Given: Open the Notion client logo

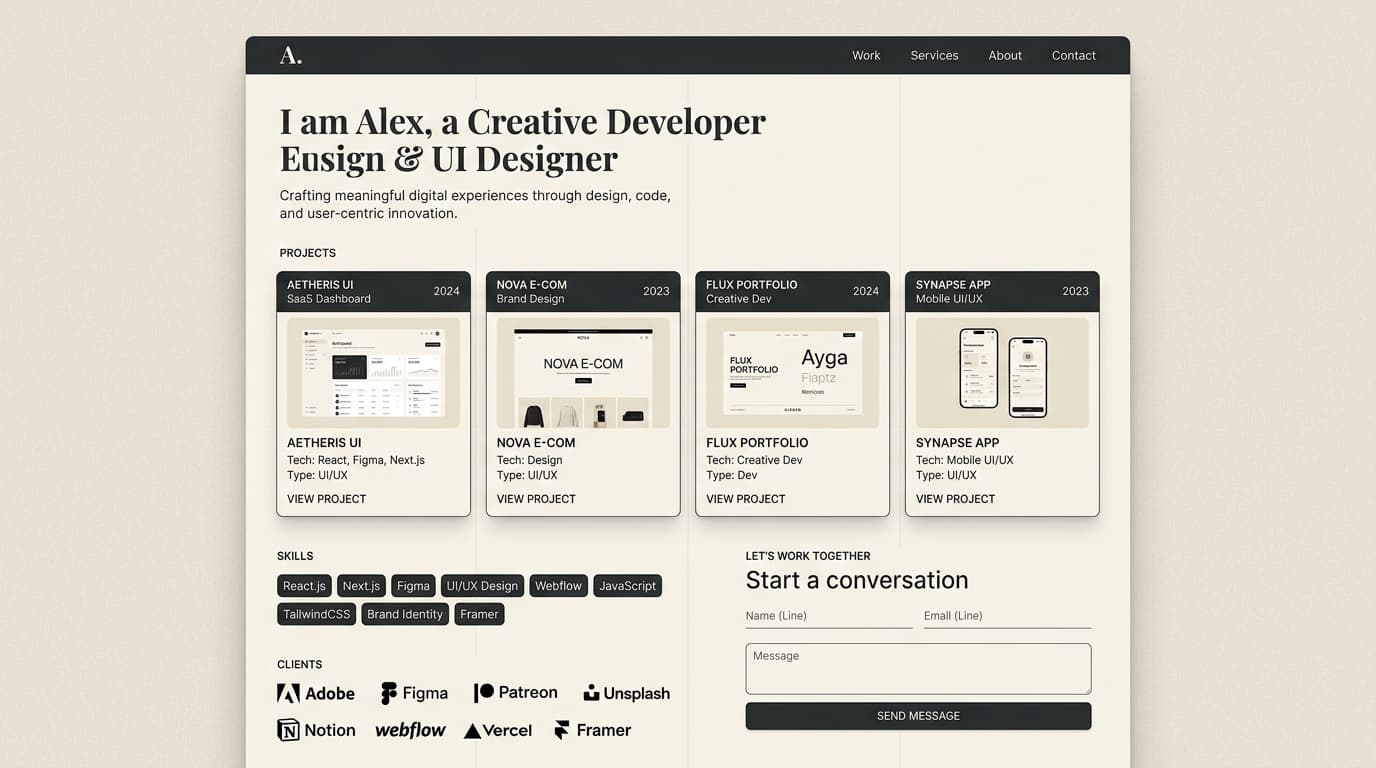Looking at the screenshot, I should coord(316,730).
